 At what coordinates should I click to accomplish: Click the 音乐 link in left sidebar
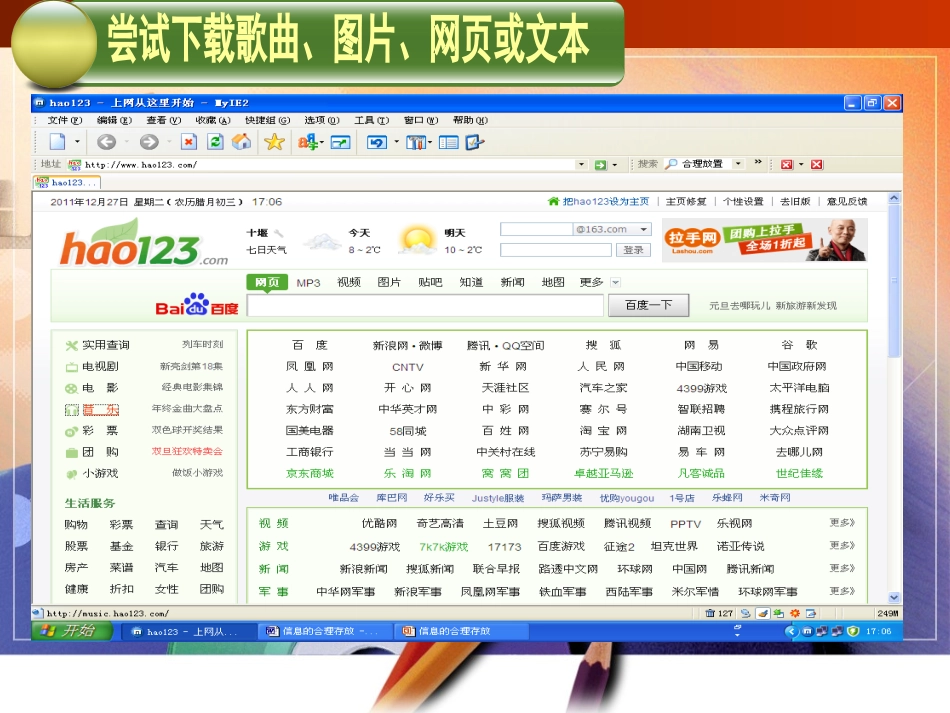(x=101, y=410)
